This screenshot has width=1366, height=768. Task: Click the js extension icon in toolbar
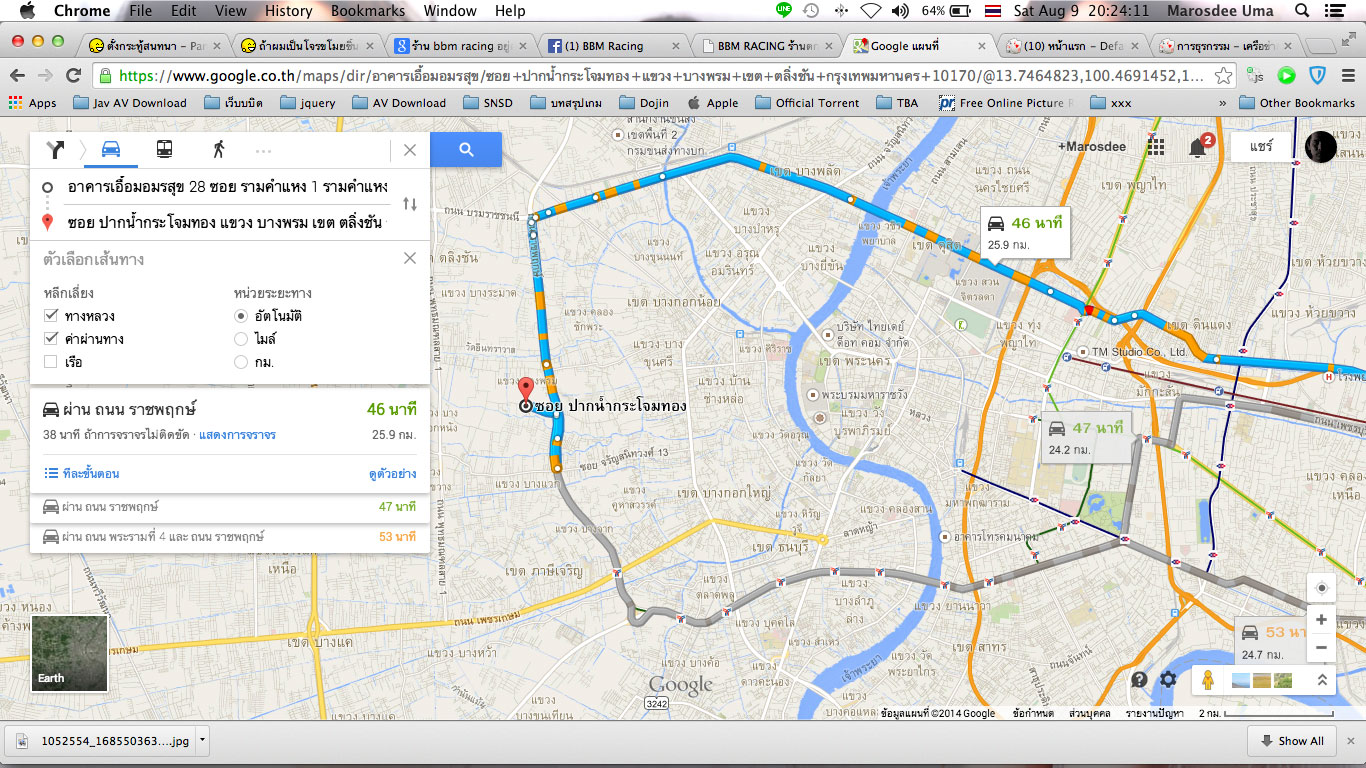click(x=1257, y=75)
